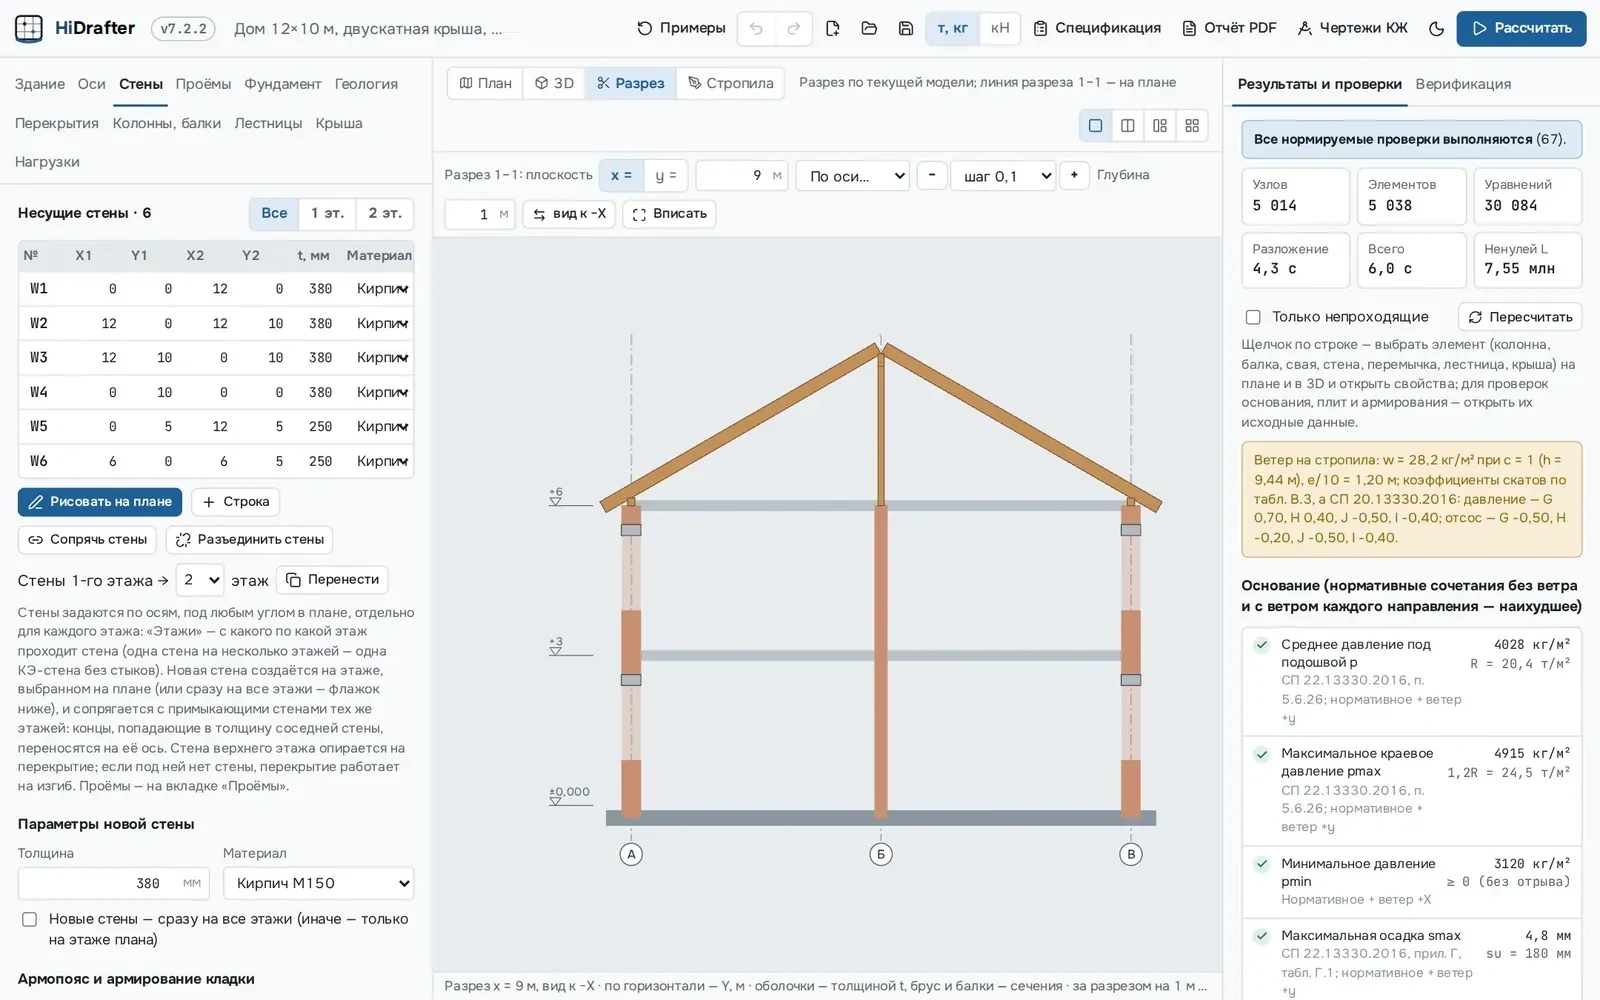
Task: Click the 'Сопрячь стены' button
Action: [x=88, y=540]
